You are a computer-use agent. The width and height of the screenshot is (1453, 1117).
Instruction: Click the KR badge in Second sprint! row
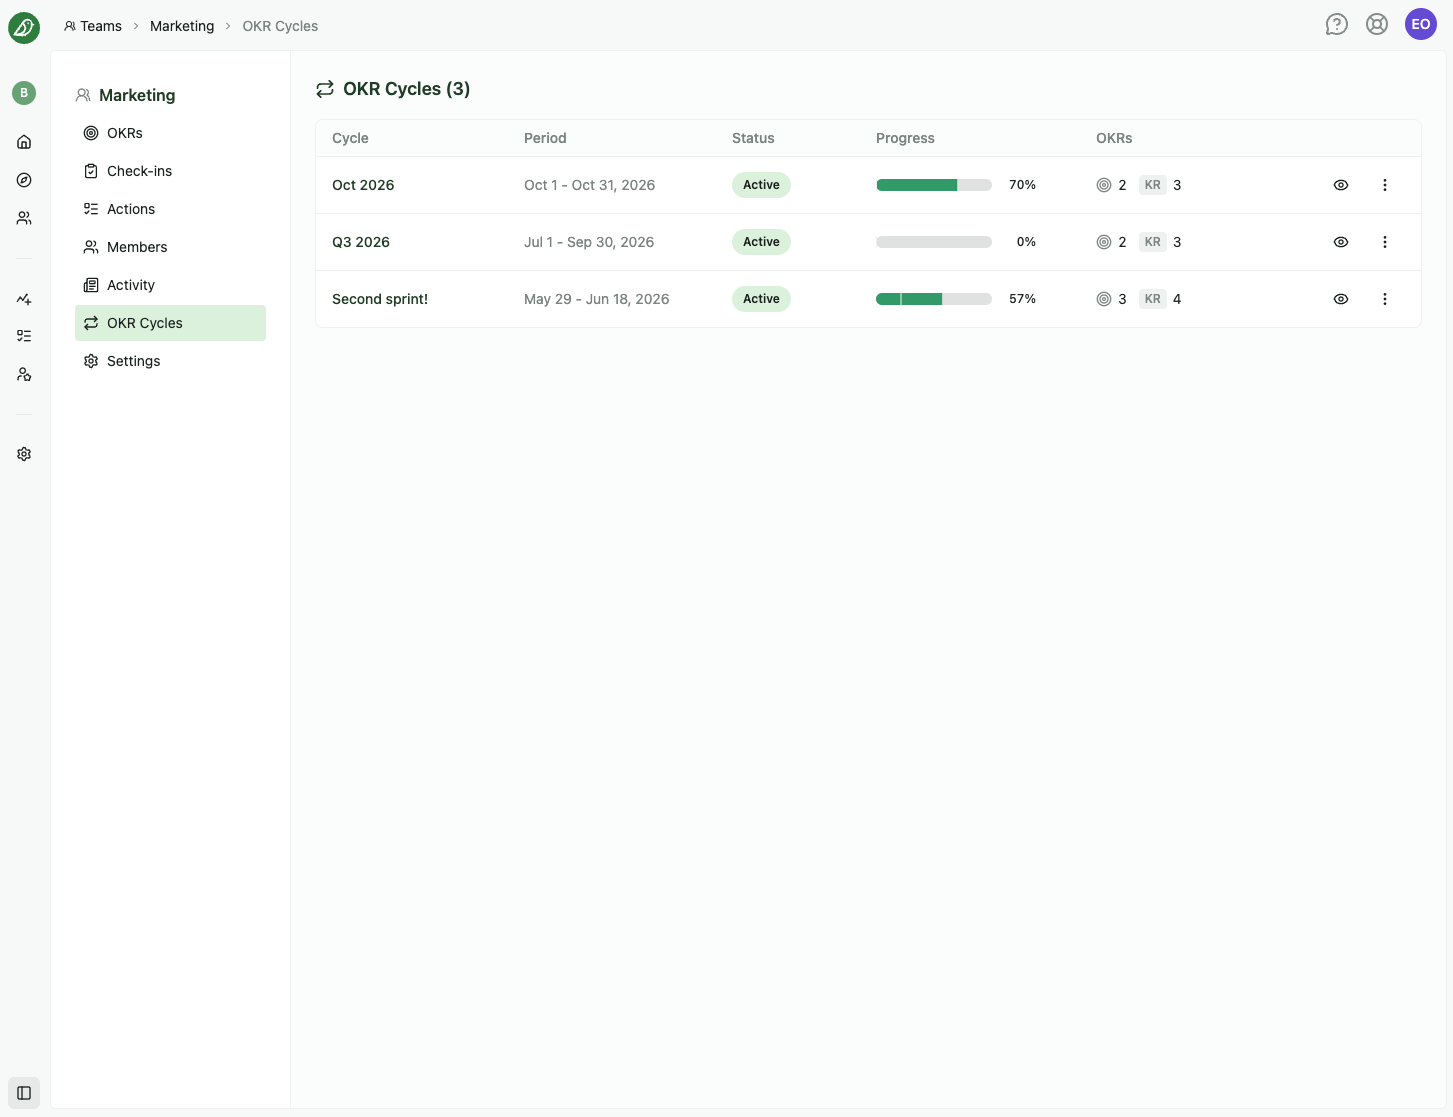[x=1153, y=299]
